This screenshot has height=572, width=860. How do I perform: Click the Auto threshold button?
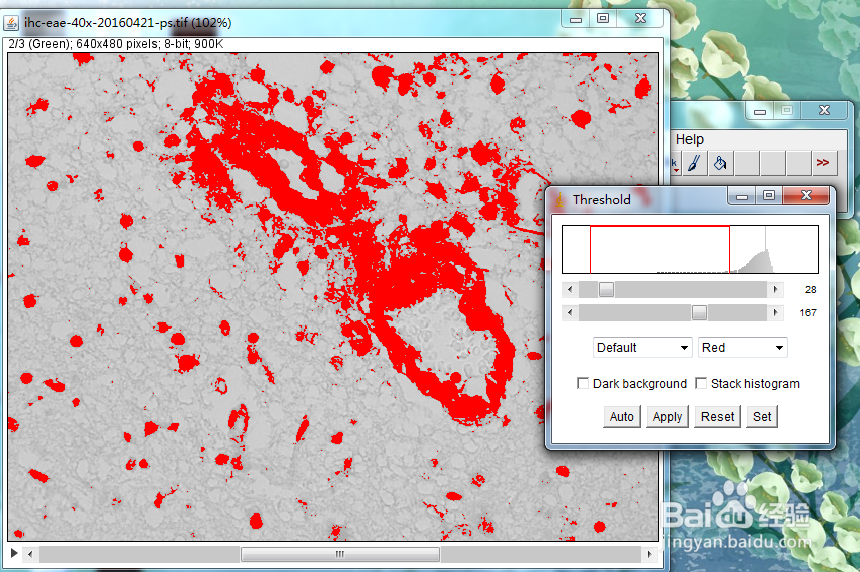621,417
